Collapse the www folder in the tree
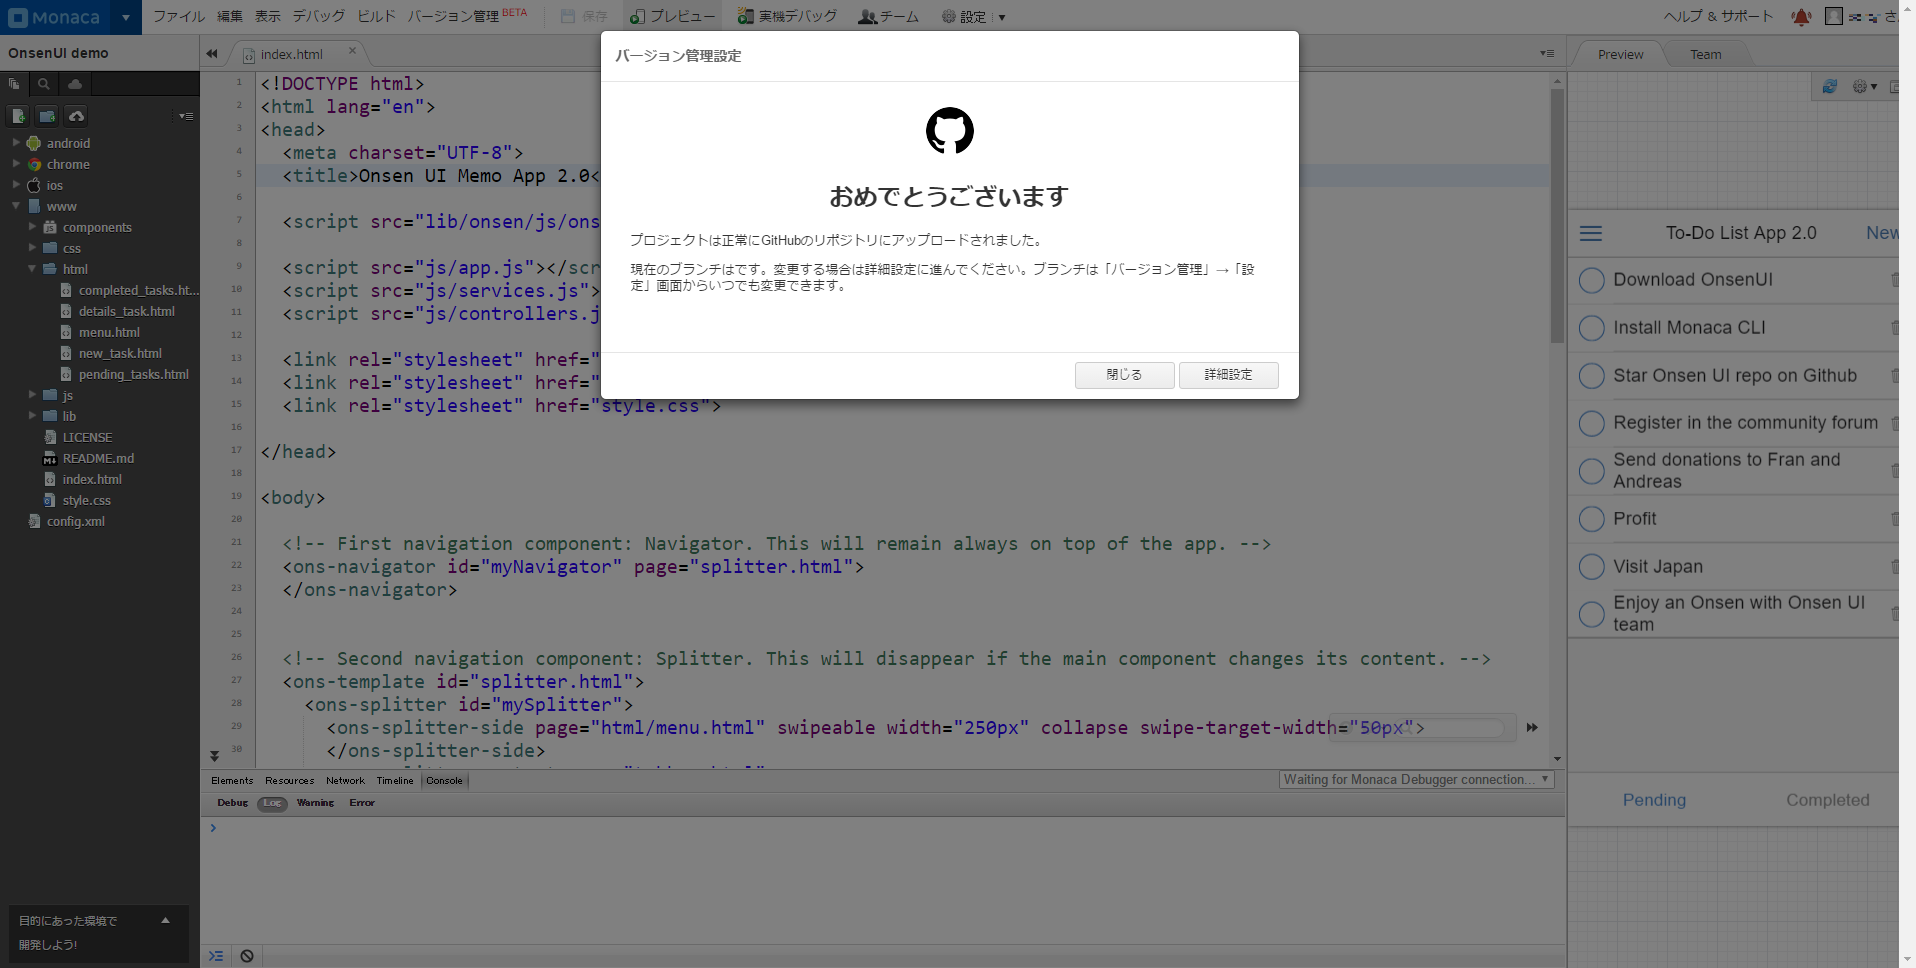Screen dimensions: 1916x968 point(16,206)
